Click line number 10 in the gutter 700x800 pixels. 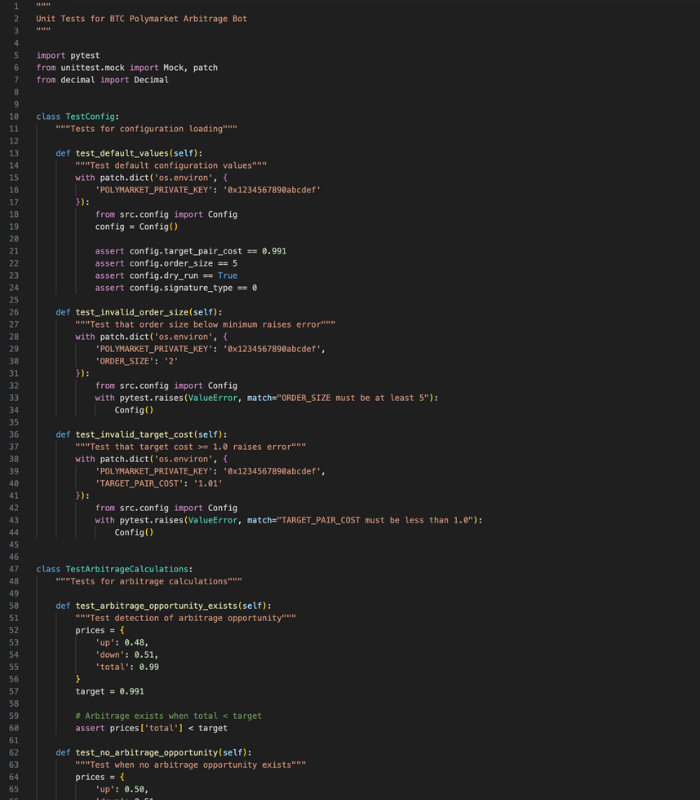click(14, 116)
